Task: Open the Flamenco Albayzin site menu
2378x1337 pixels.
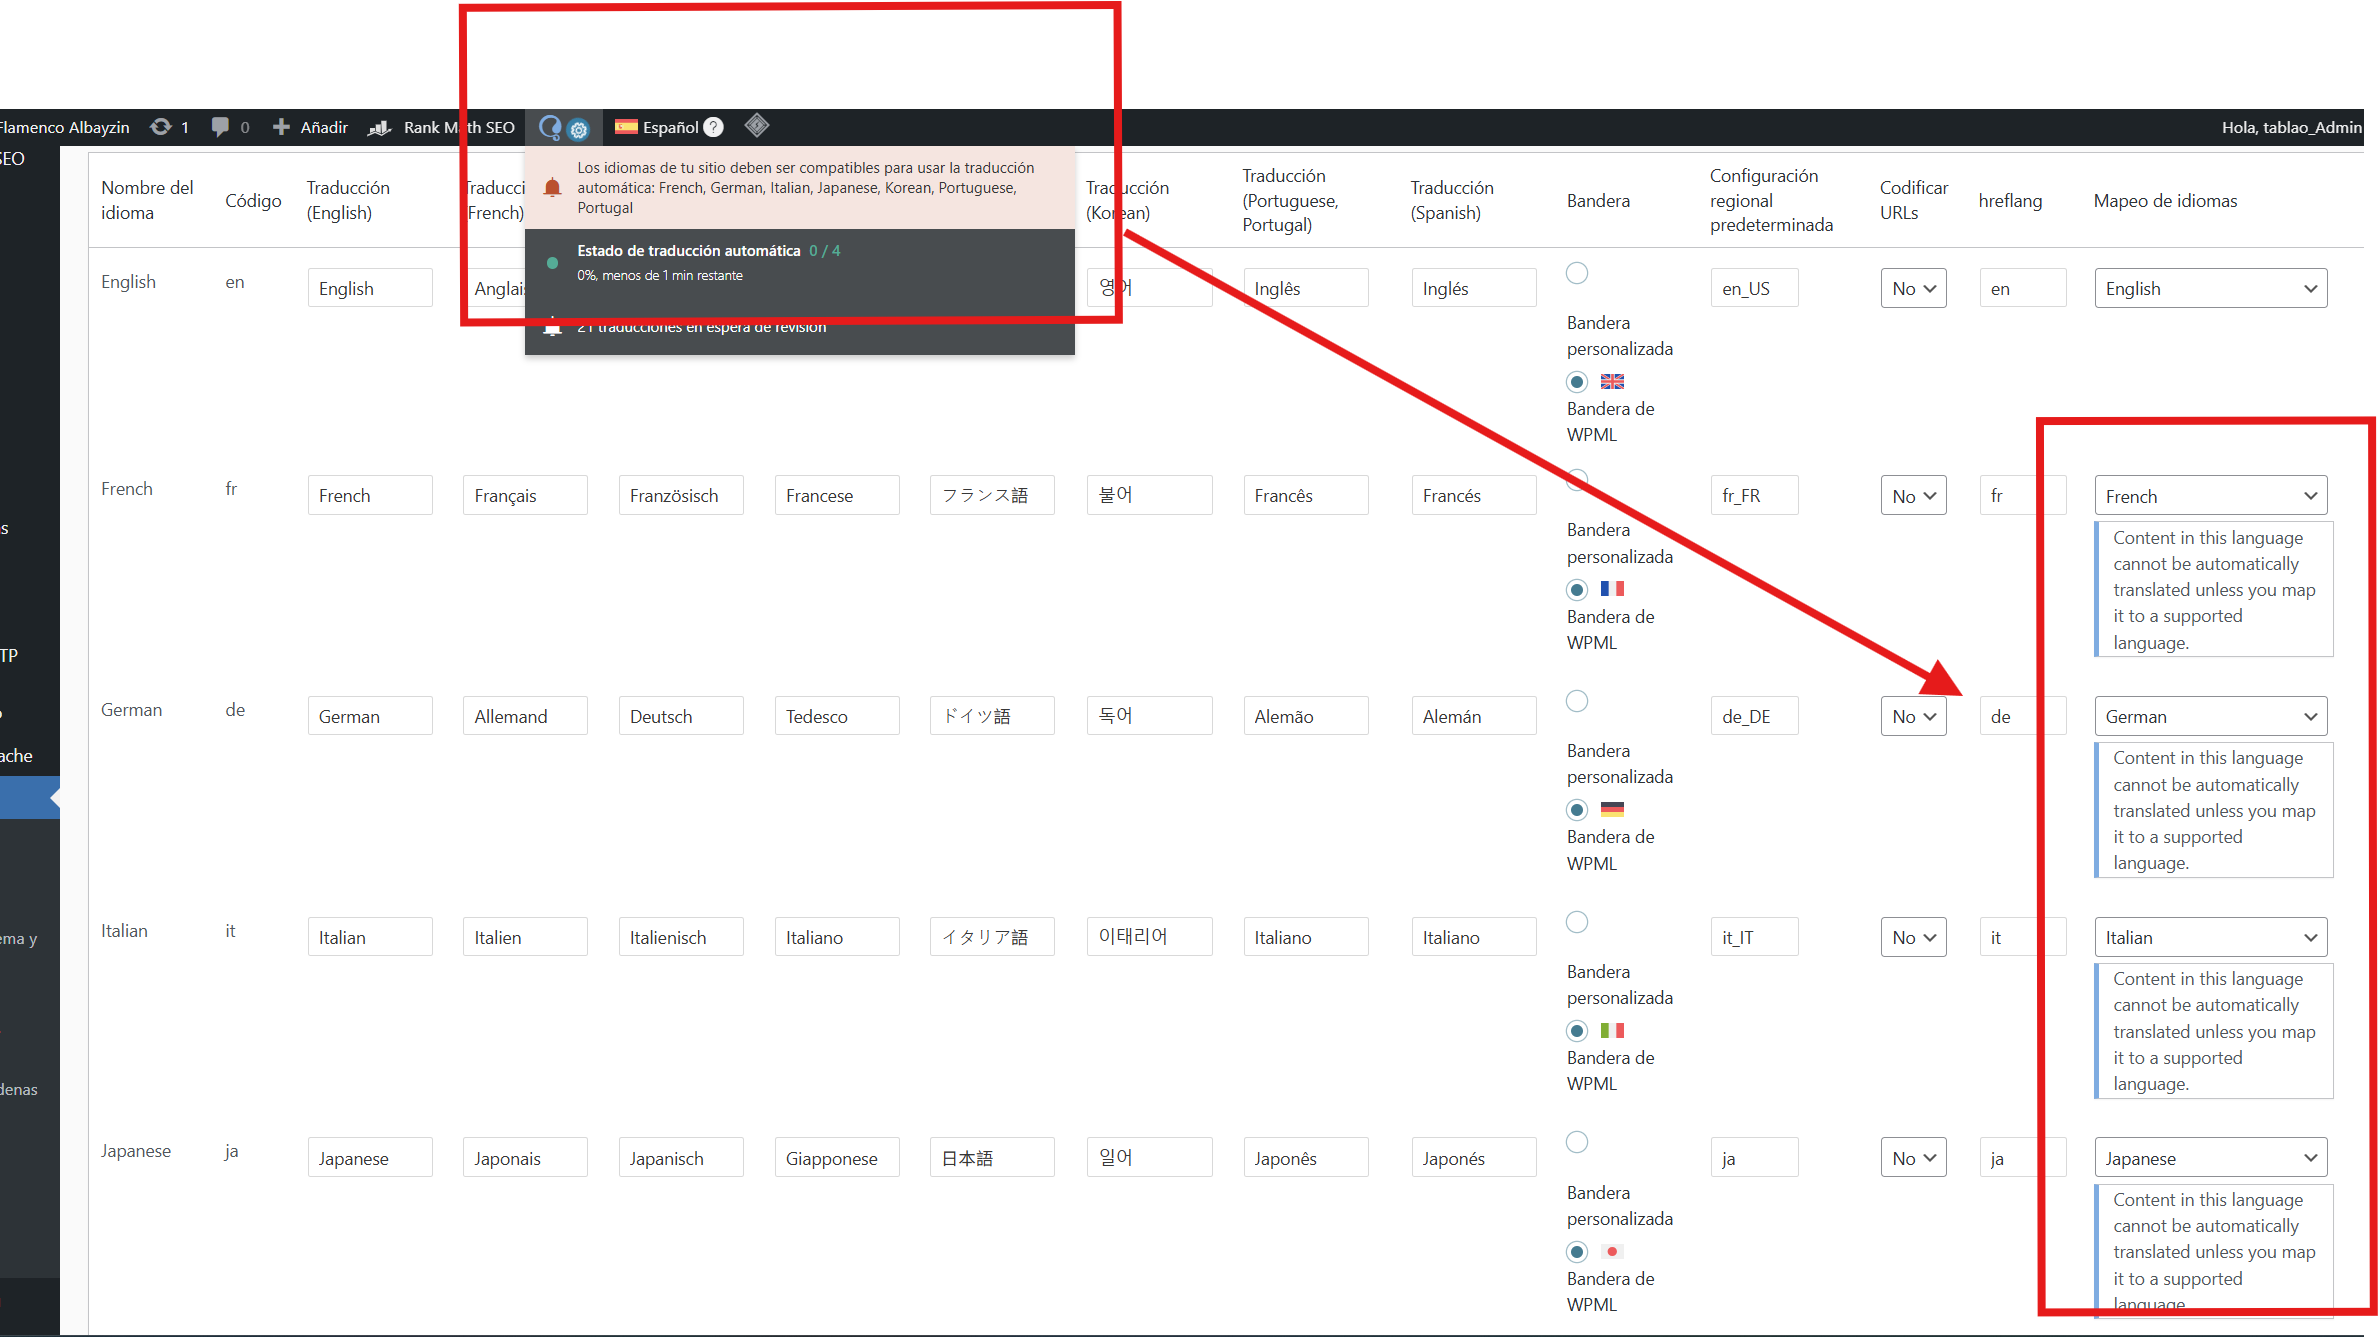Action: click(x=65, y=127)
